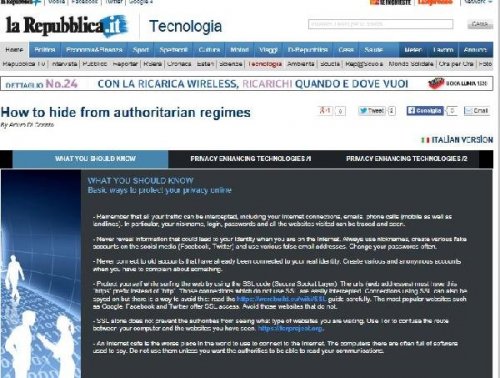Click in the site search field
Viewport: 500px width, 378px height.
pyautogui.click(x=380, y=24)
